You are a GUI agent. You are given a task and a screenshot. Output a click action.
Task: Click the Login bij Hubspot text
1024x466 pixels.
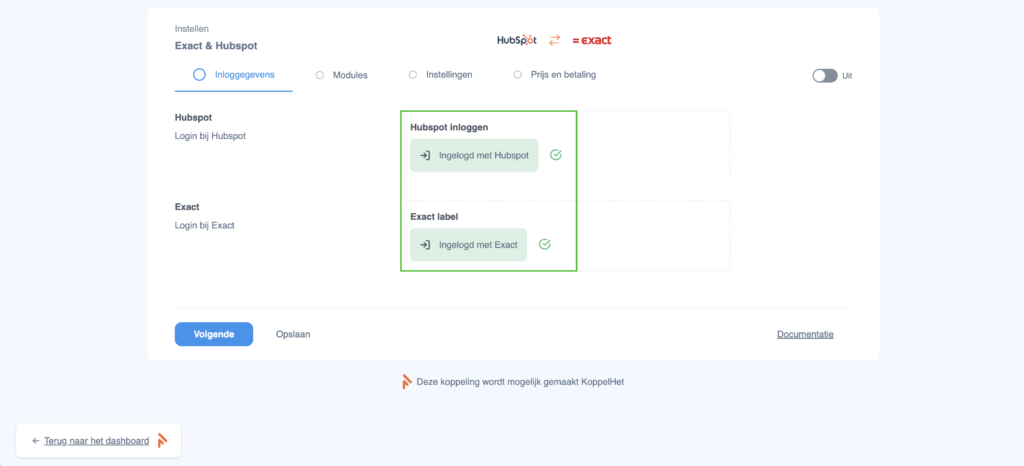[x=210, y=136]
